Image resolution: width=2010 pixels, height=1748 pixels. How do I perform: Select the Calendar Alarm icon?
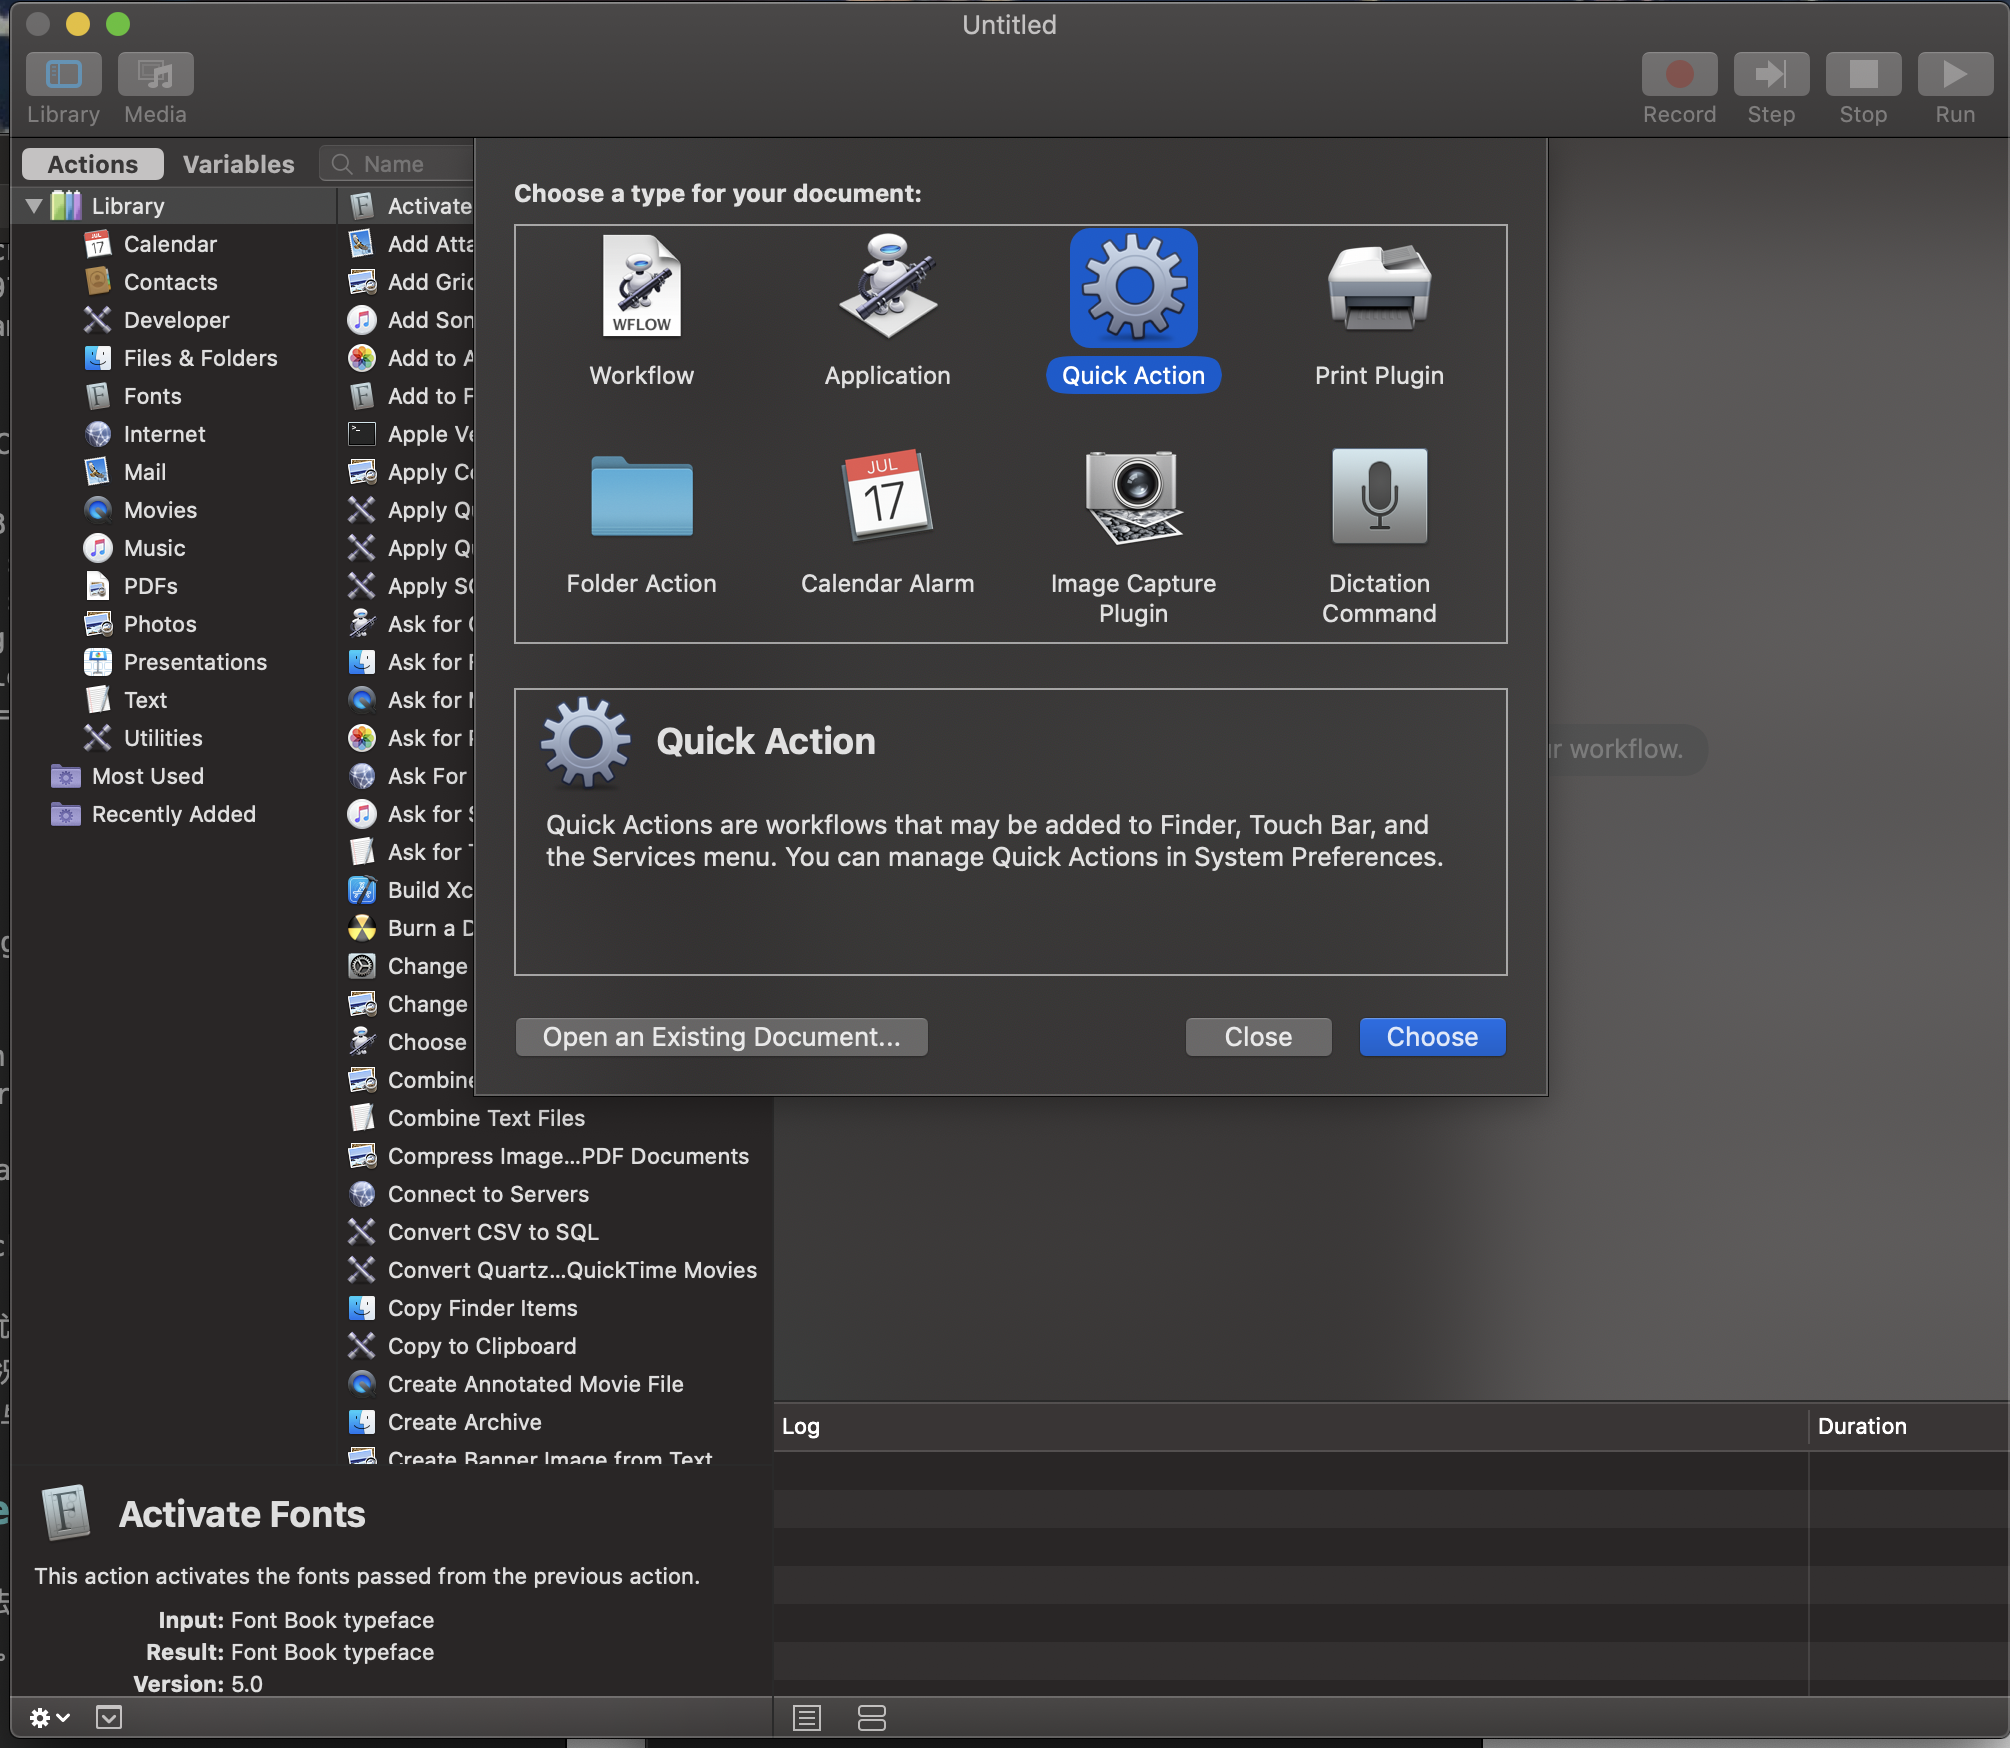(887, 495)
